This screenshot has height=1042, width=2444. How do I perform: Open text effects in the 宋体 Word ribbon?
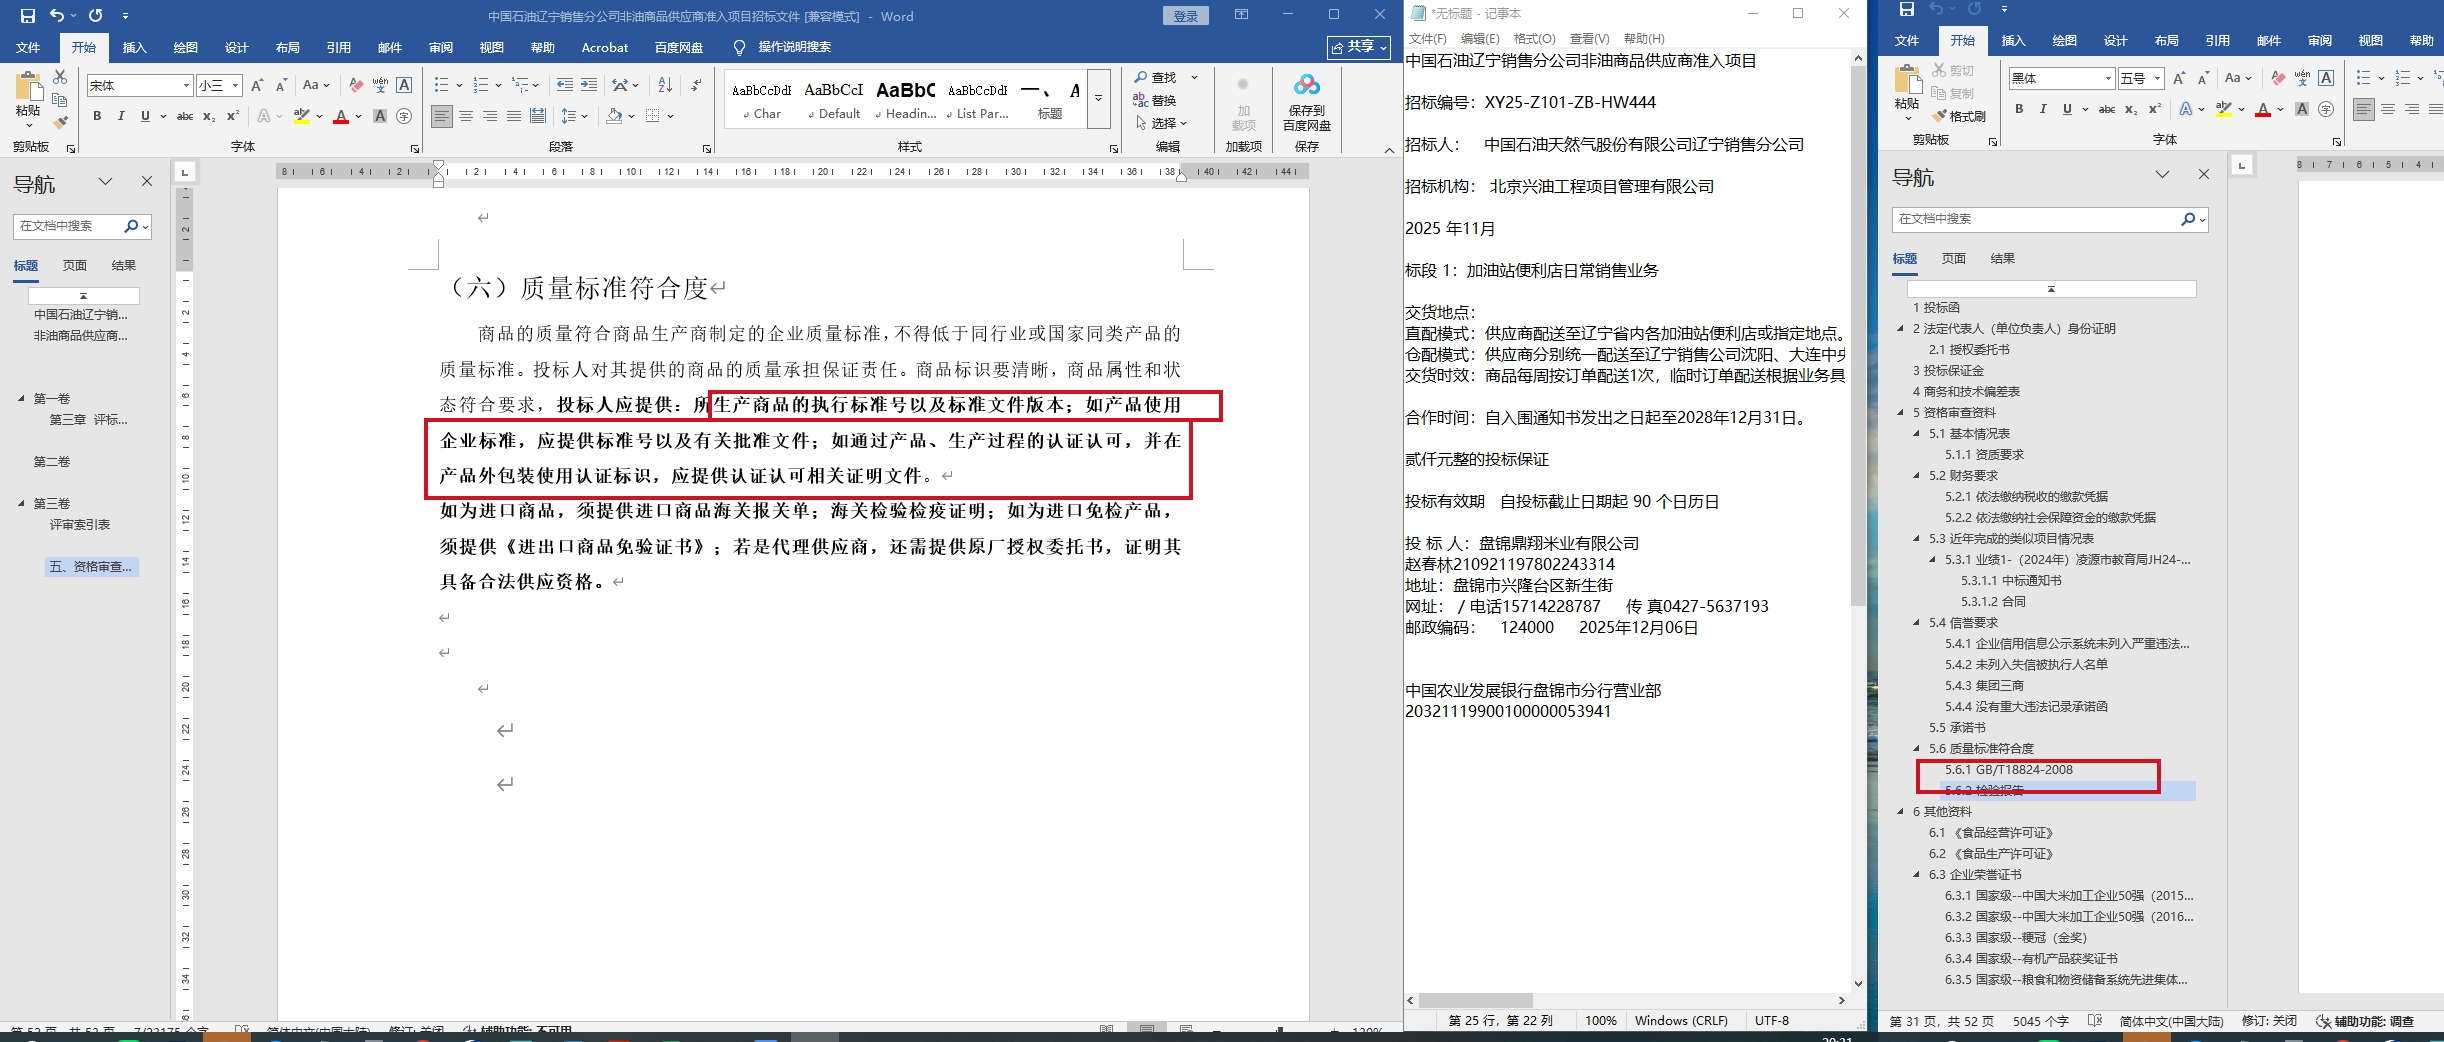pyautogui.click(x=264, y=116)
